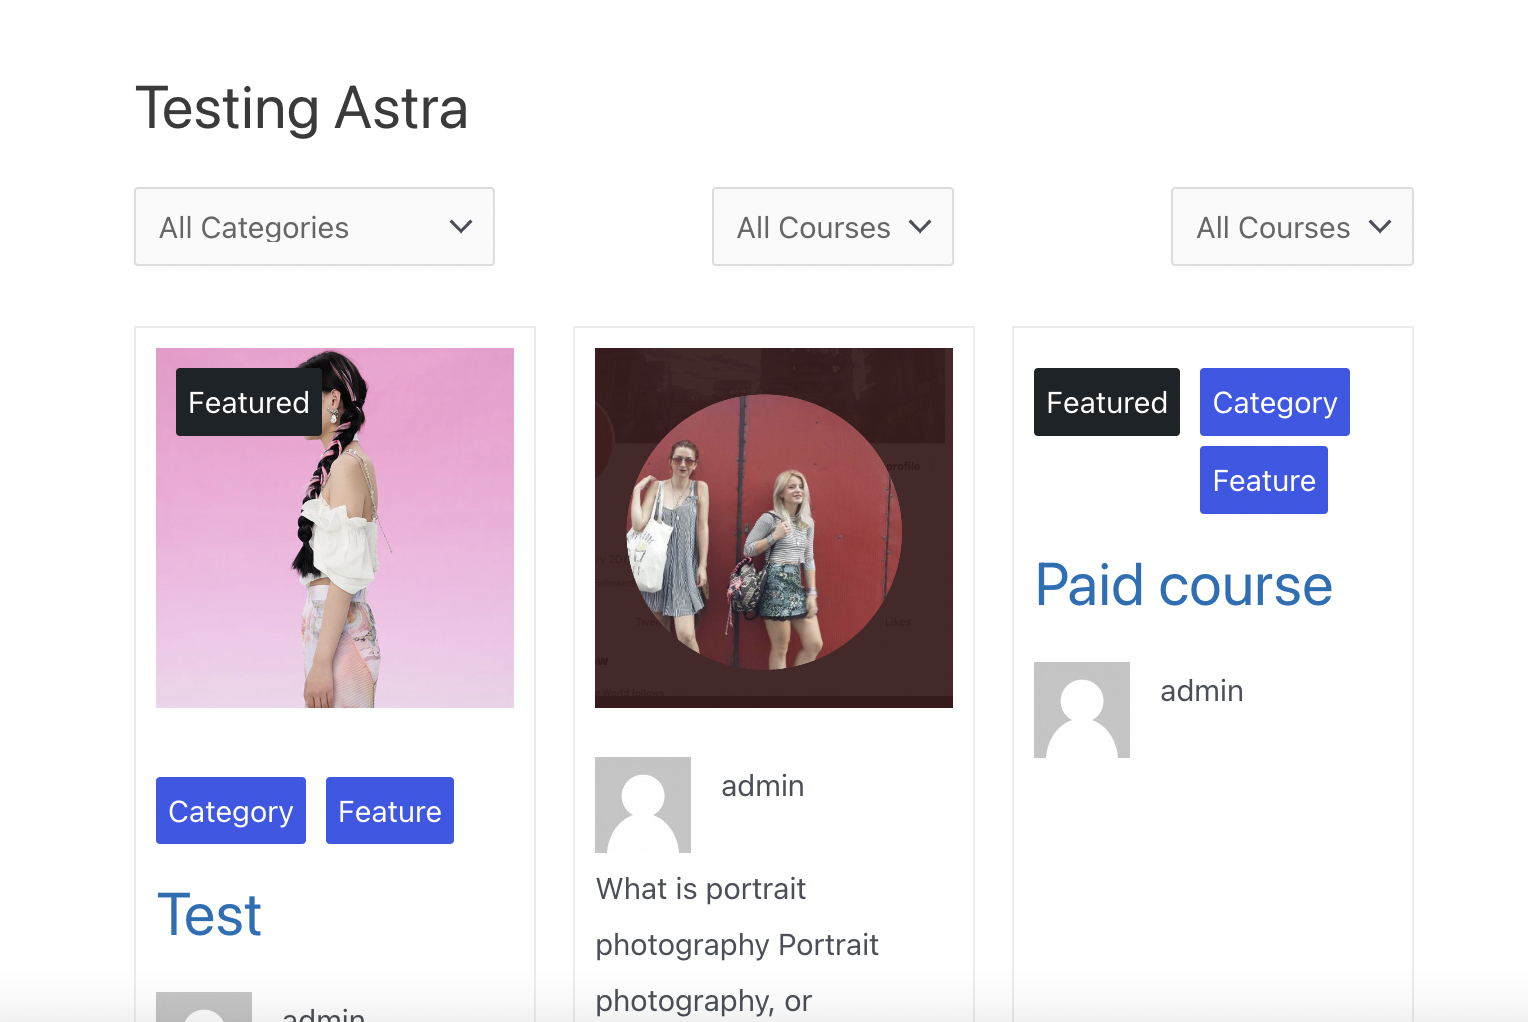Expand the middle All Courses dropdown

pyautogui.click(x=832, y=227)
